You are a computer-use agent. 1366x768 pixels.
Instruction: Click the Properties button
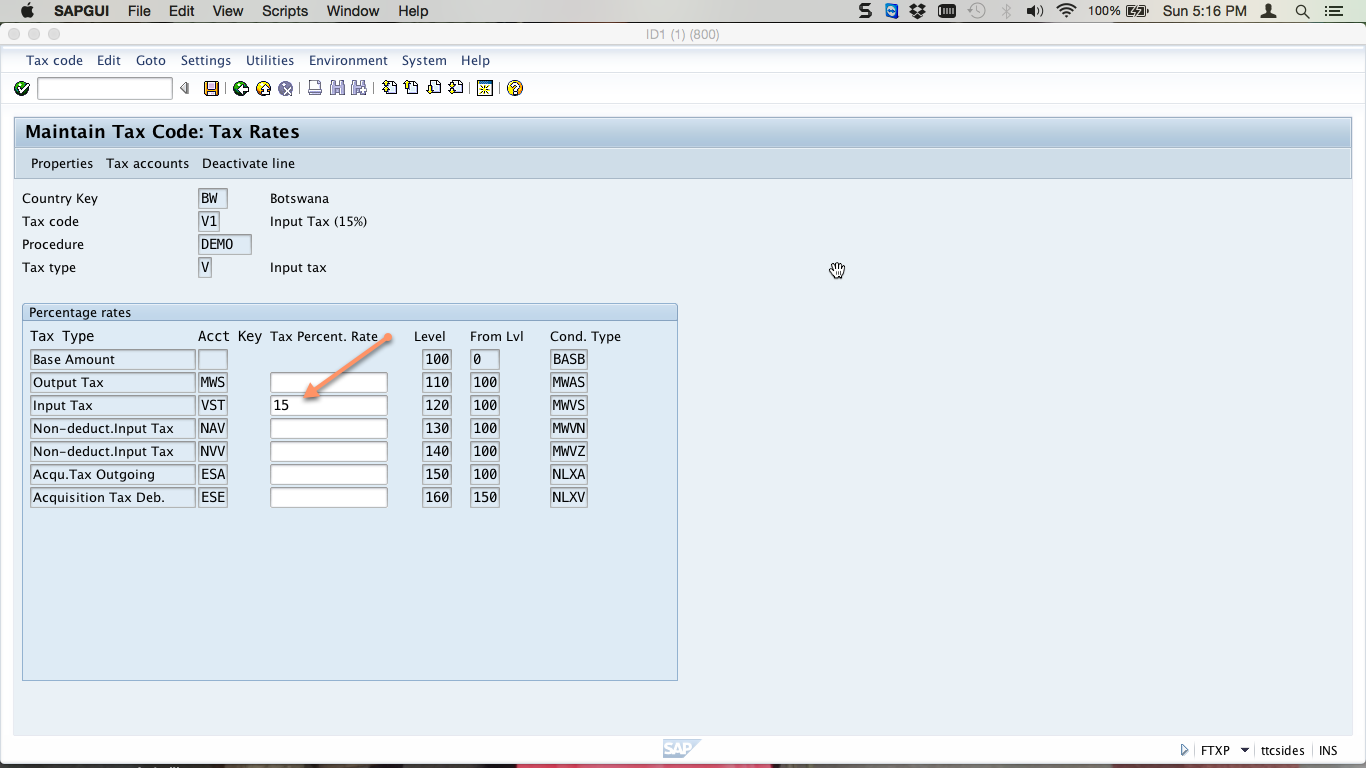[x=62, y=163]
